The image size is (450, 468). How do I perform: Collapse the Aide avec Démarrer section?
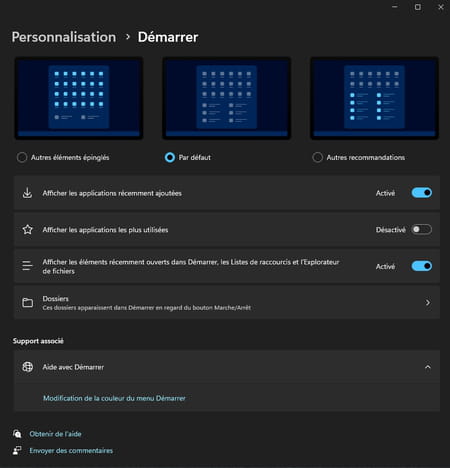click(x=428, y=367)
